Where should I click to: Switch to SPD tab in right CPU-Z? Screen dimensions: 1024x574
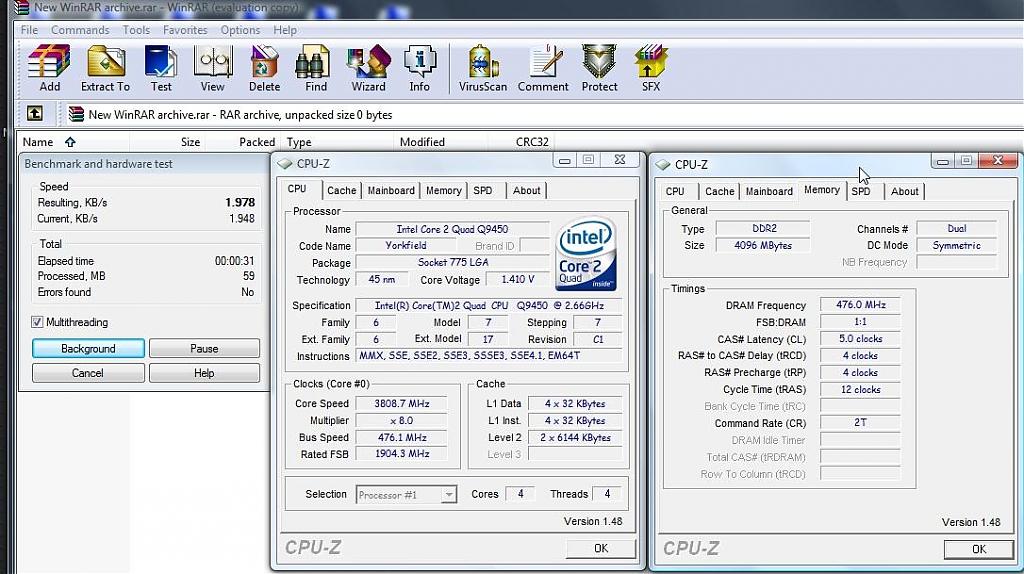pos(861,191)
